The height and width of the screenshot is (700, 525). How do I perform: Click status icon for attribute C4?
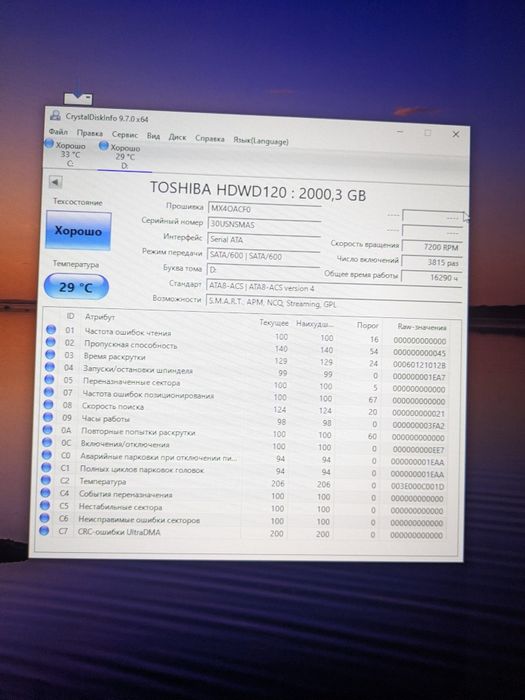pyautogui.click(x=45, y=492)
